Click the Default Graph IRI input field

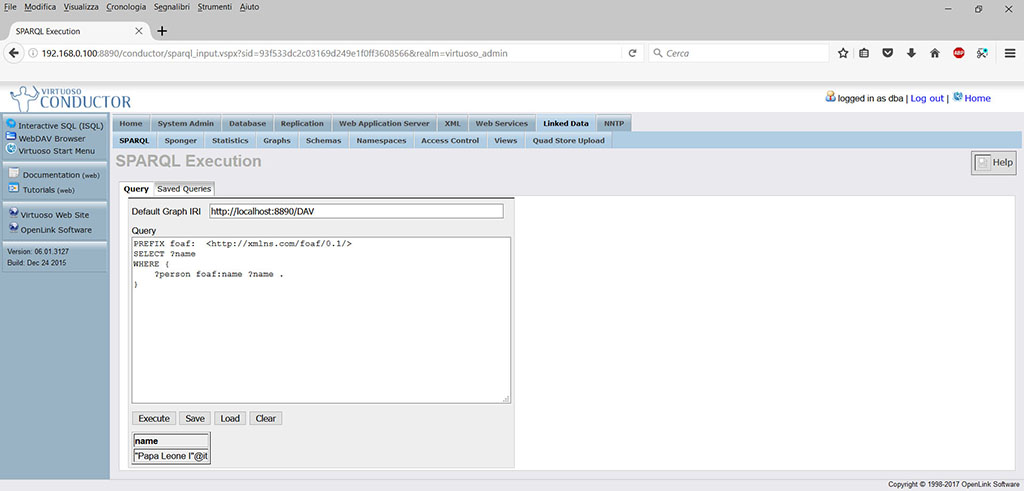tap(356, 212)
